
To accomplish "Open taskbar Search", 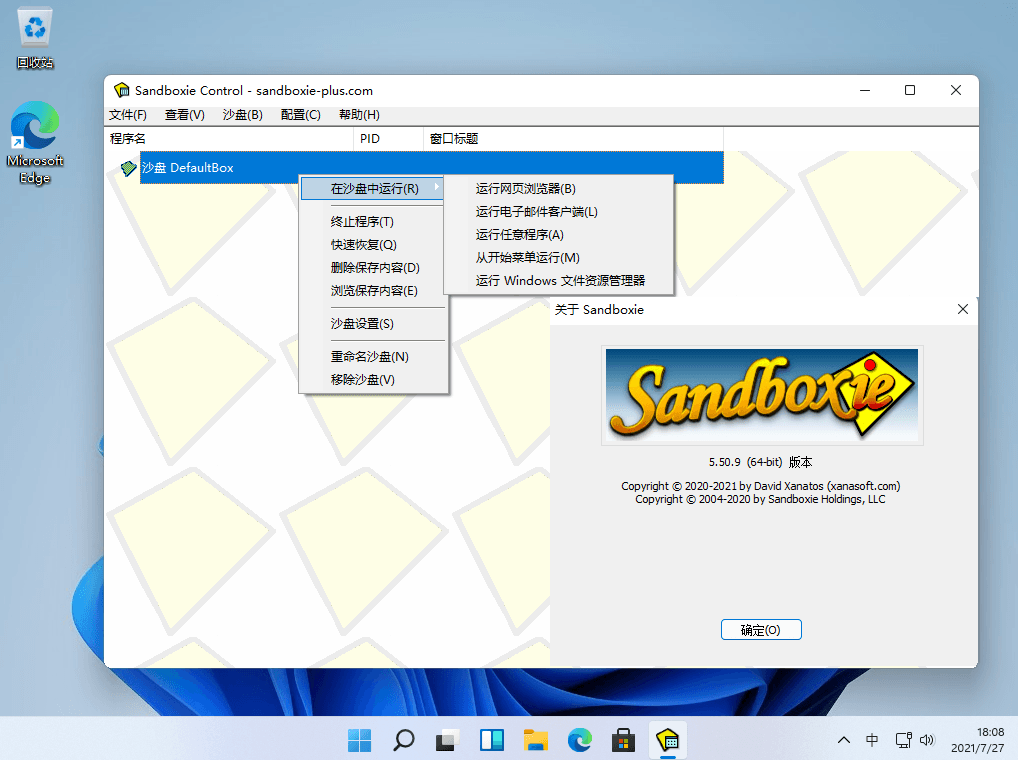I will point(403,740).
